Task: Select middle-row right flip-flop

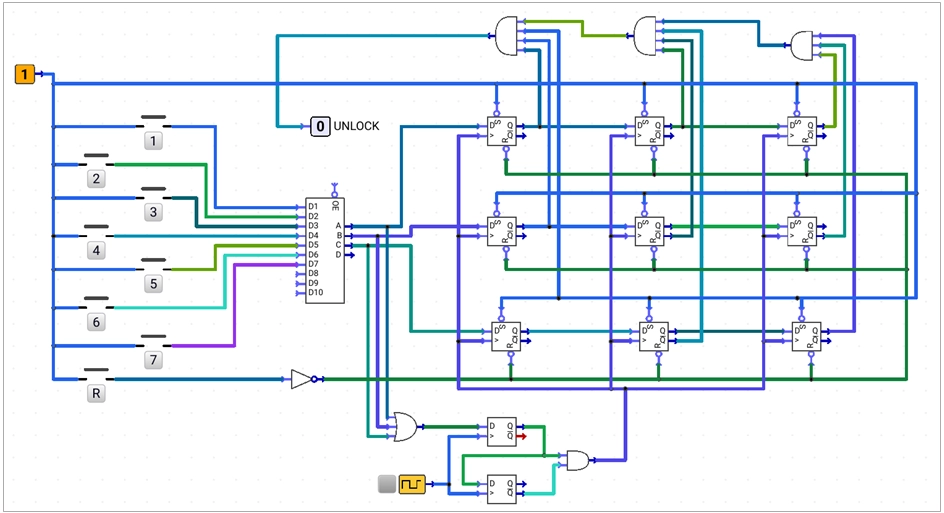Action: pos(802,231)
